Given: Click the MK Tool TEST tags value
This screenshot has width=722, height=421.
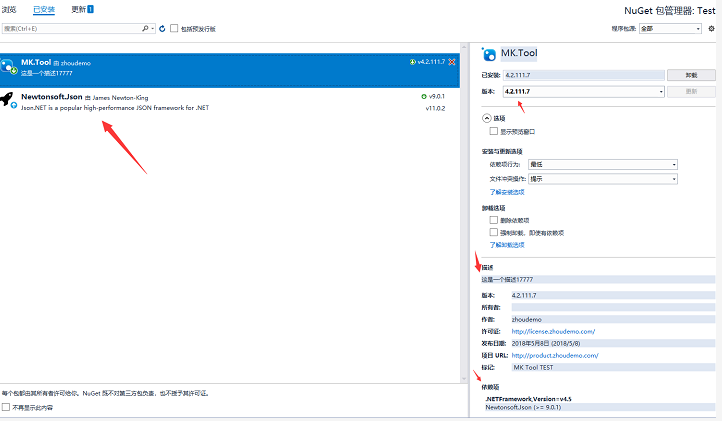Looking at the screenshot, I should tap(533, 367).
